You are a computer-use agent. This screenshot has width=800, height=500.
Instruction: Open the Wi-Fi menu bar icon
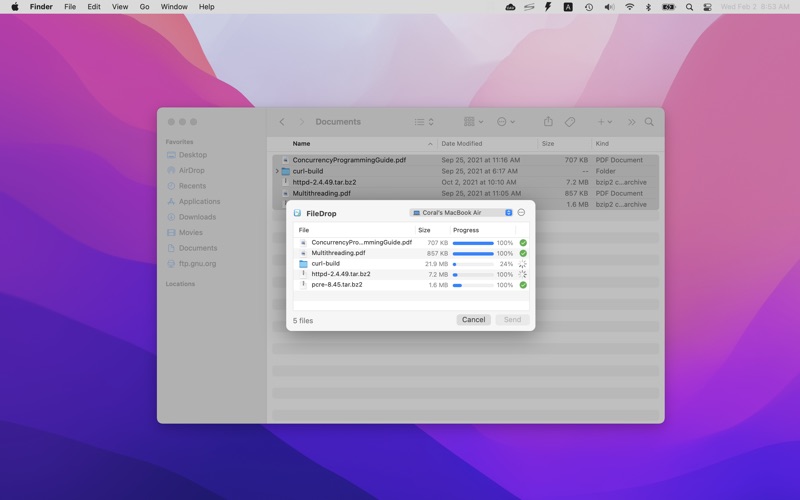coord(630,7)
